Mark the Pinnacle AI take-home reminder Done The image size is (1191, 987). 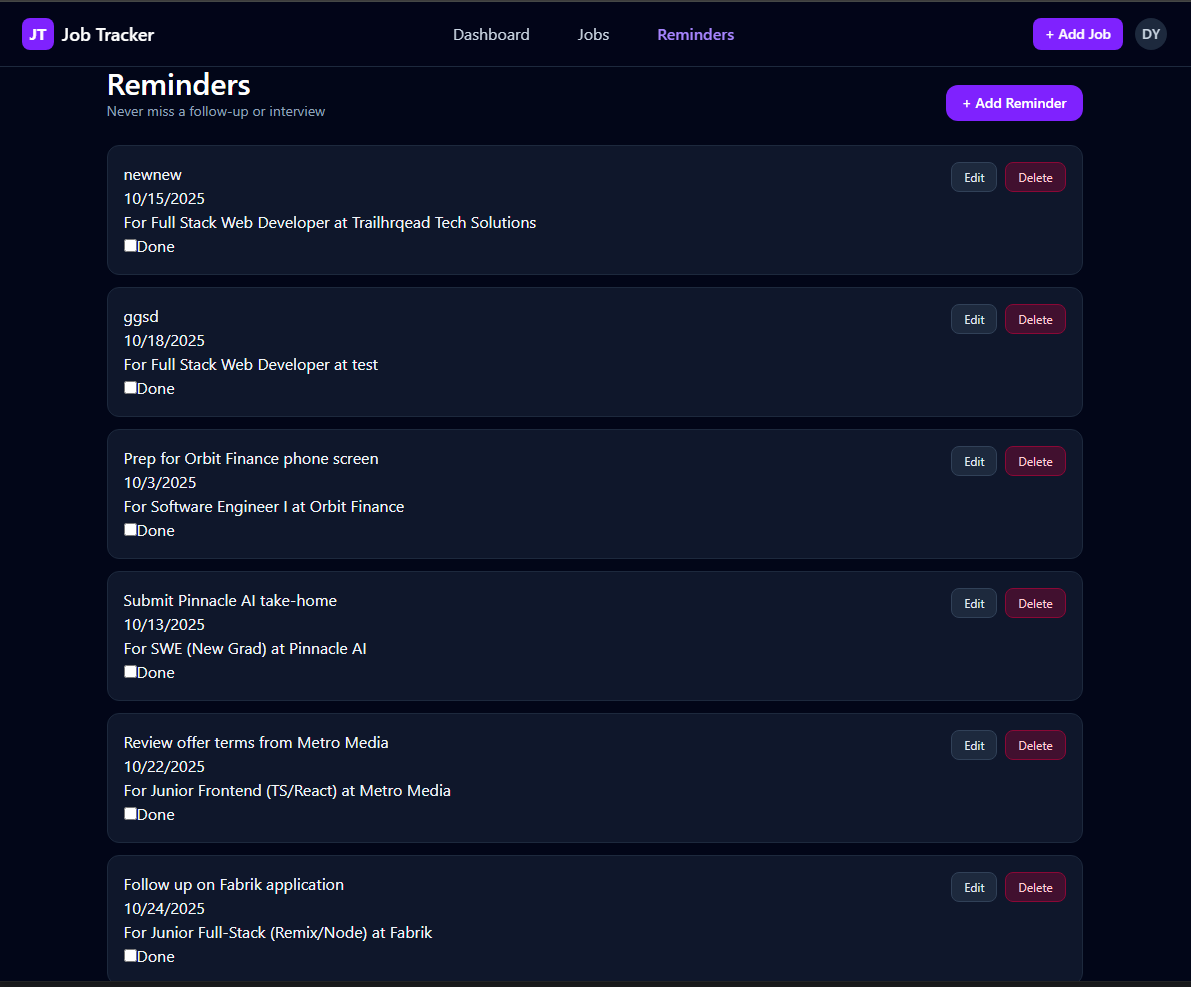pos(130,671)
